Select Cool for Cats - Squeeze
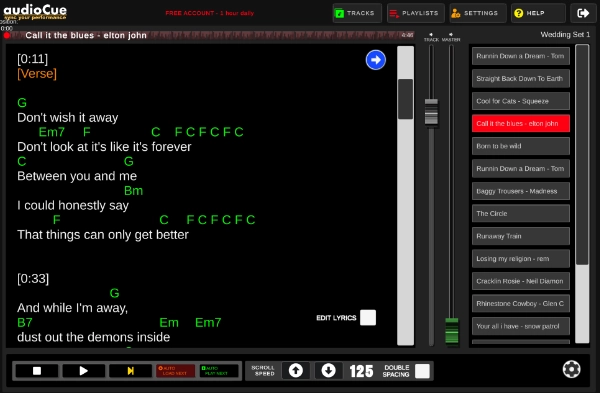The width and height of the screenshot is (600, 393). point(520,101)
